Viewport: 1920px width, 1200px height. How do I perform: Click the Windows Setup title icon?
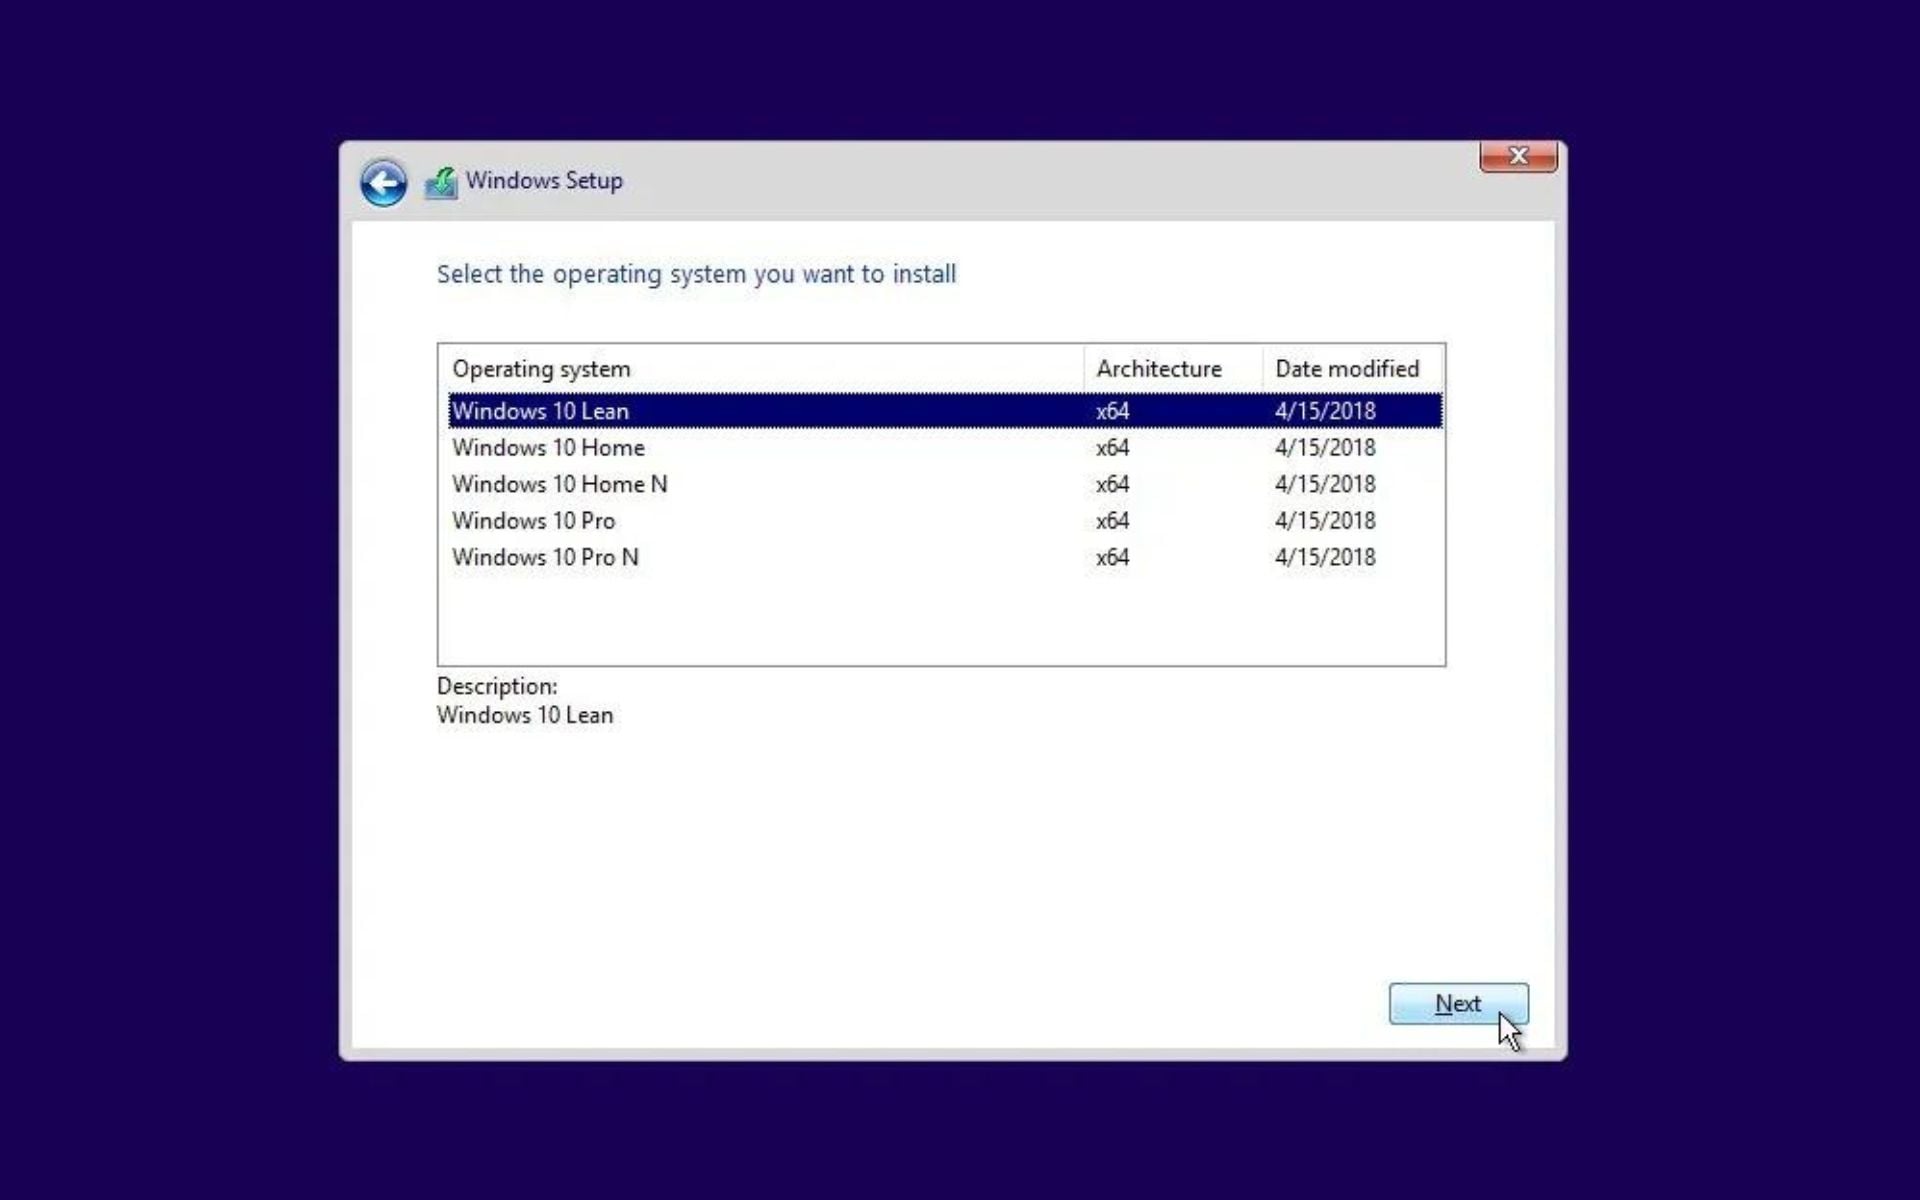click(x=440, y=183)
